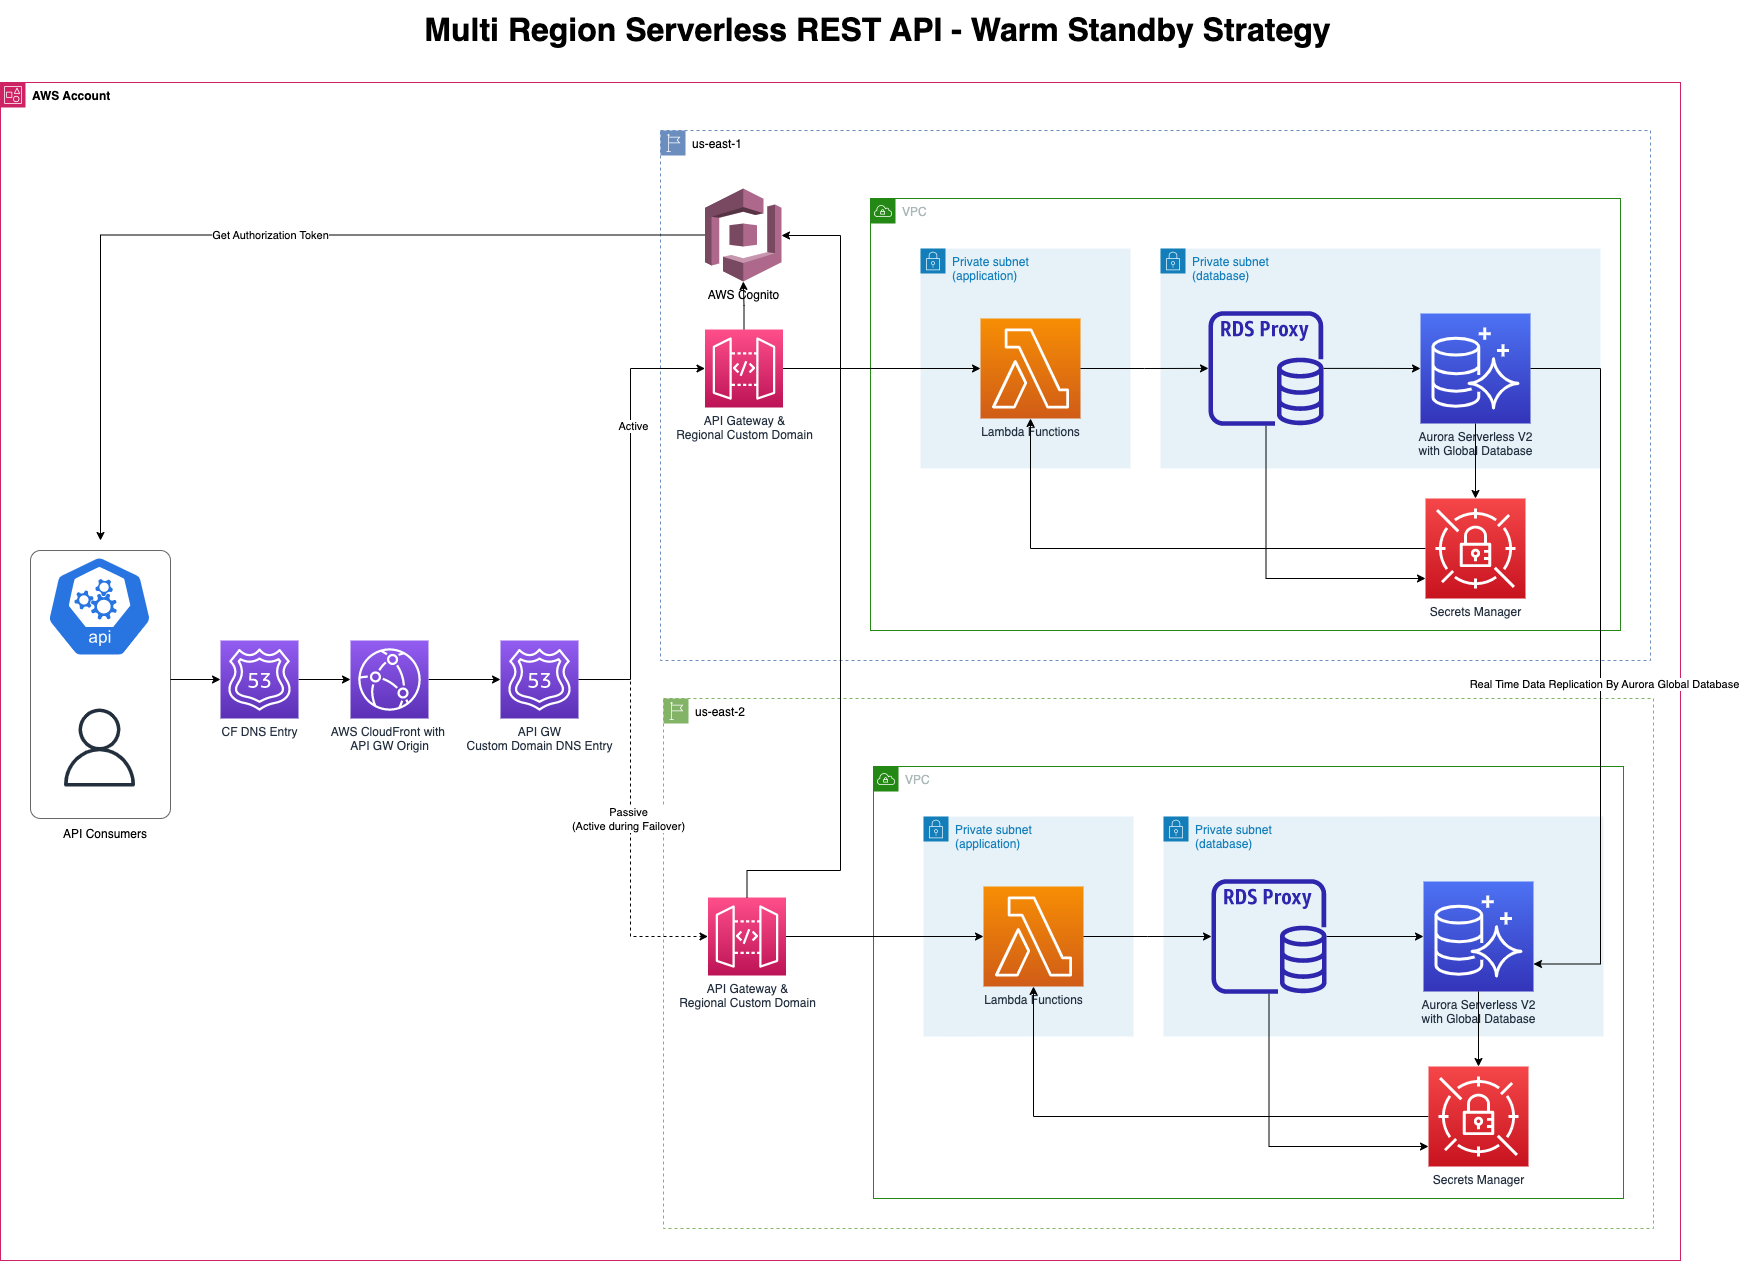The width and height of the screenshot is (1739, 1261).
Task: Click the us-east-2 Aurora Serverless V2 icon
Action: (1478, 936)
